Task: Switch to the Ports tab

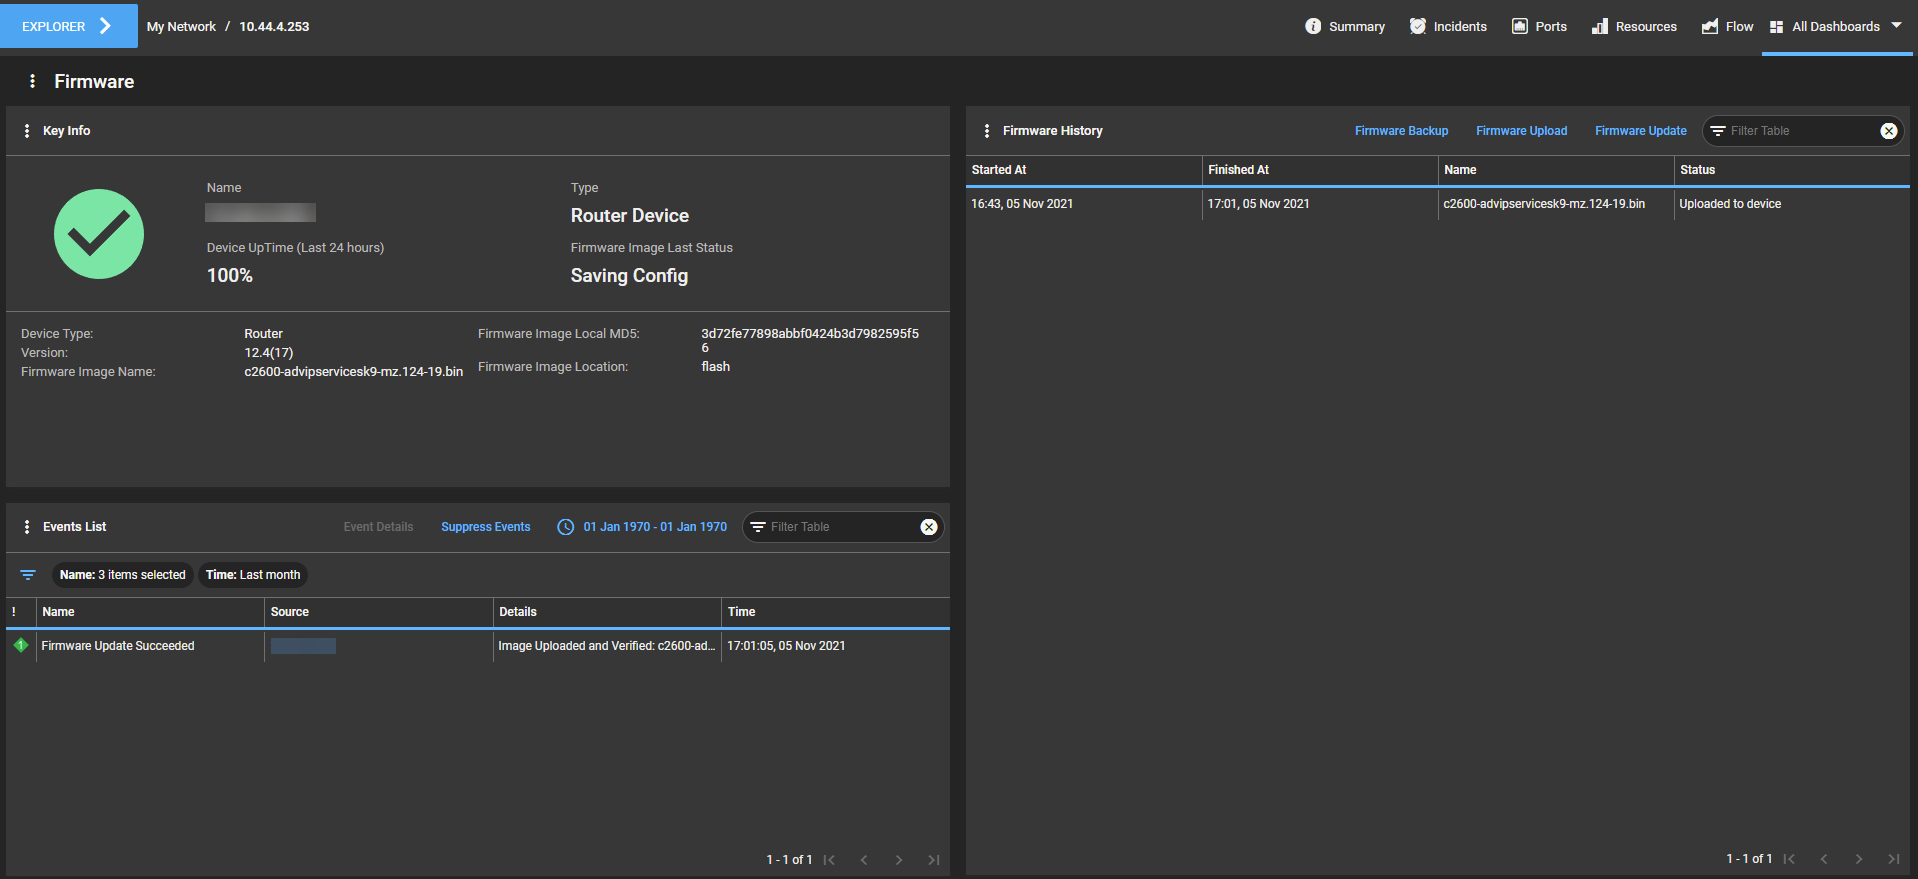Action: (x=1540, y=26)
